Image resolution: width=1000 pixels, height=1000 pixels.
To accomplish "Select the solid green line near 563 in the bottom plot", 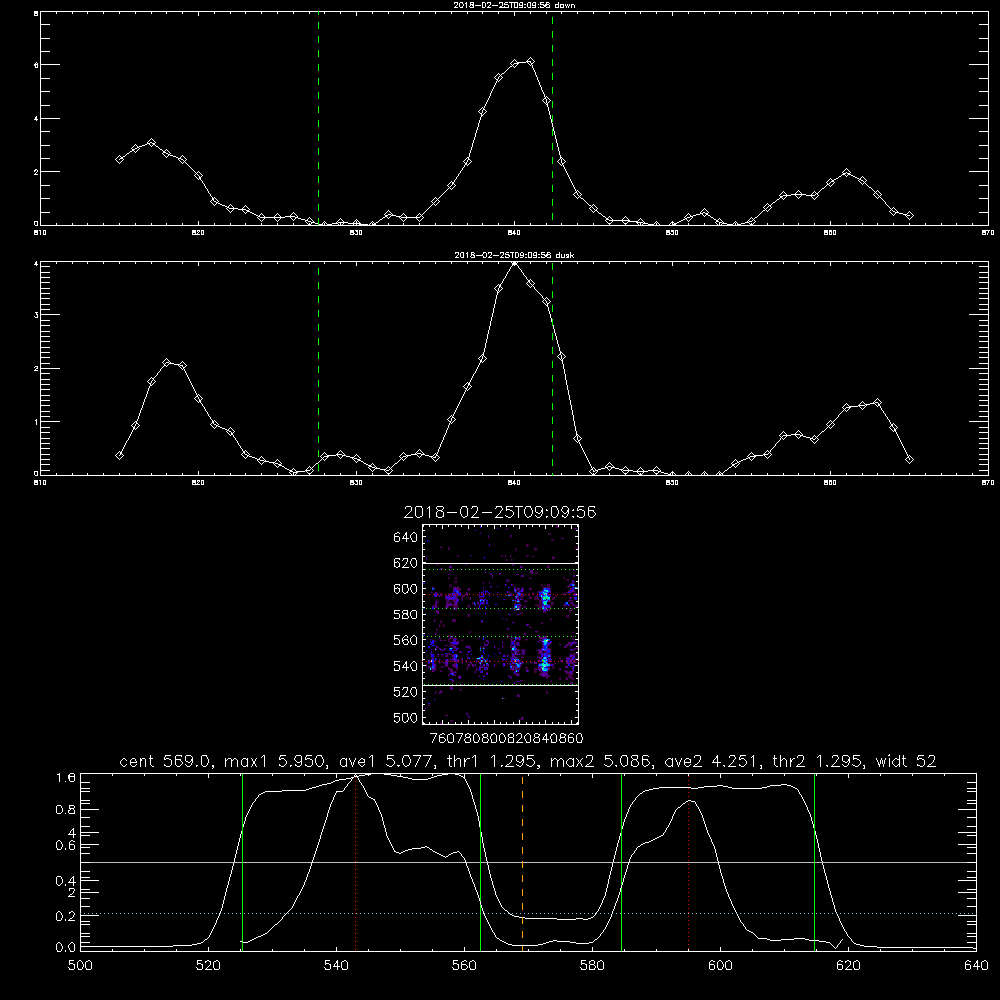I will 480,861.
